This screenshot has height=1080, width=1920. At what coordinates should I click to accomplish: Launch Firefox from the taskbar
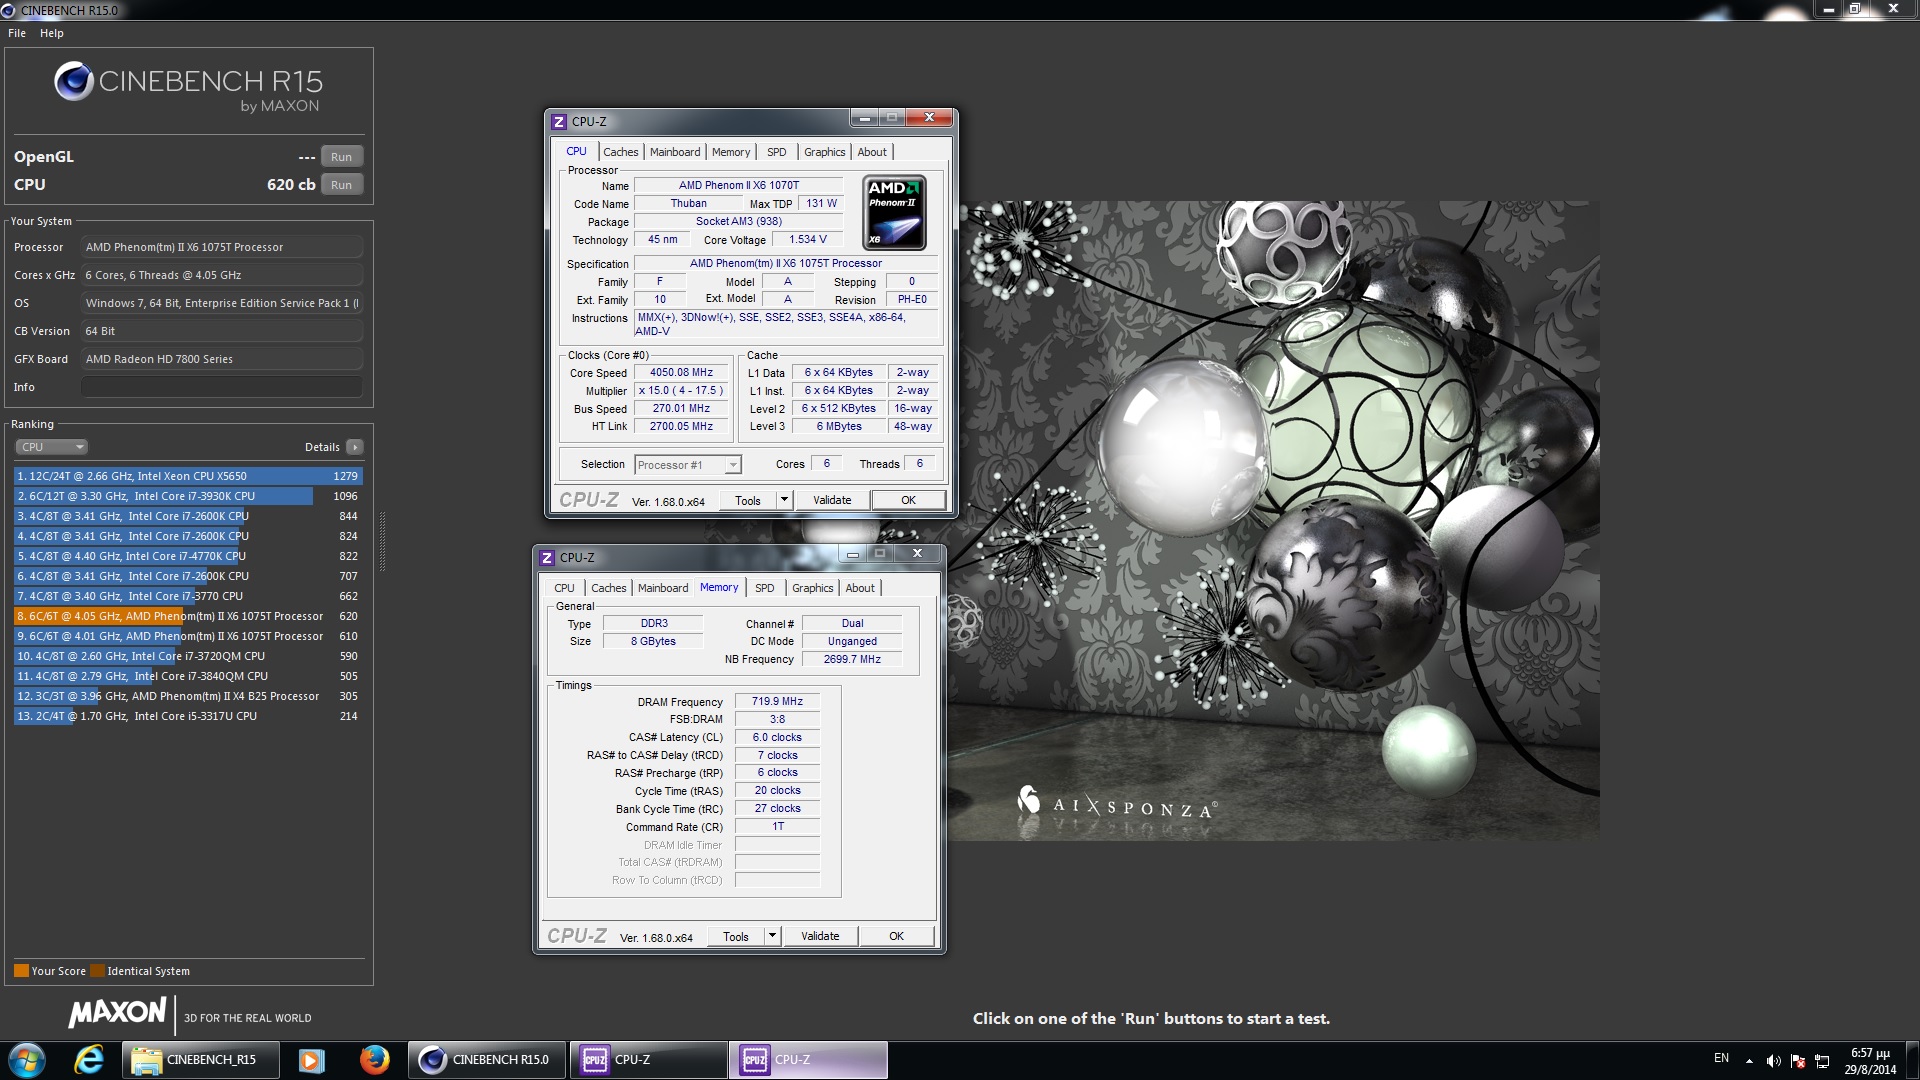pos(374,1060)
